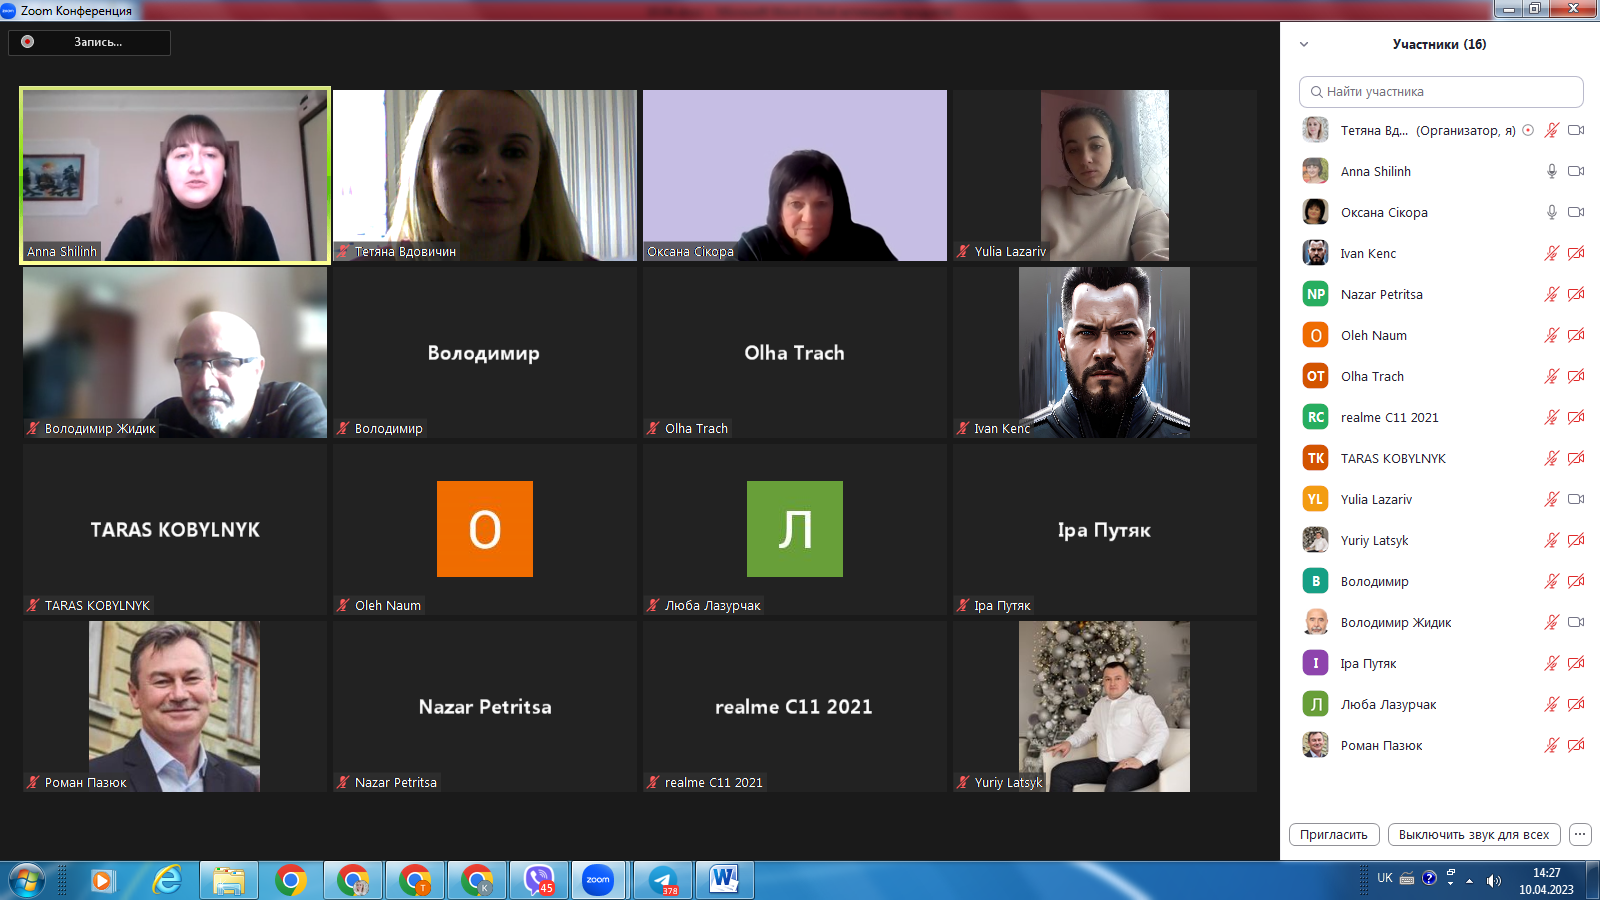This screenshot has width=1600, height=900.
Task: Select Olha Trach in the participants list
Action: (x=1372, y=376)
